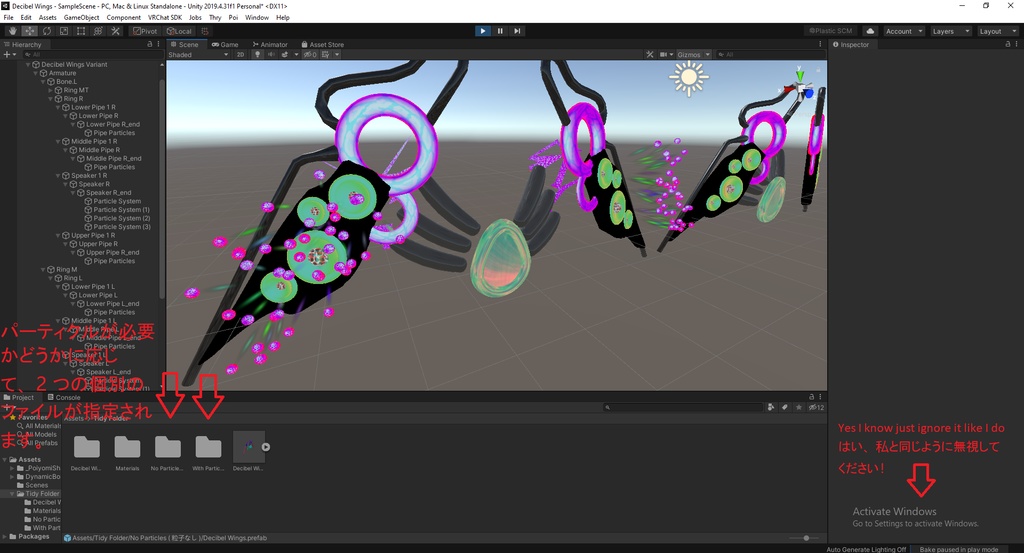The width and height of the screenshot is (1024, 553).
Task: Click the orientation gizmo in scene view
Action: click(x=801, y=89)
